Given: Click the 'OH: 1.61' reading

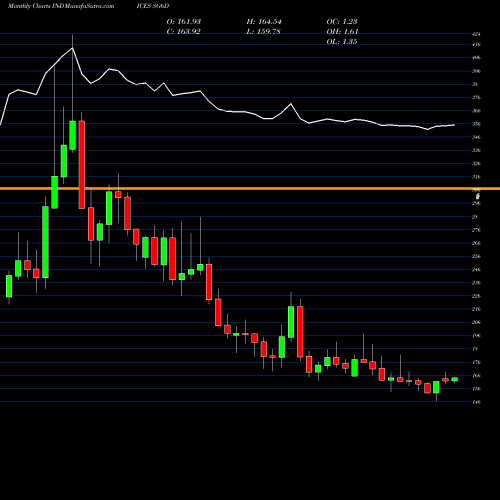Looking at the screenshot, I should pos(342,32).
